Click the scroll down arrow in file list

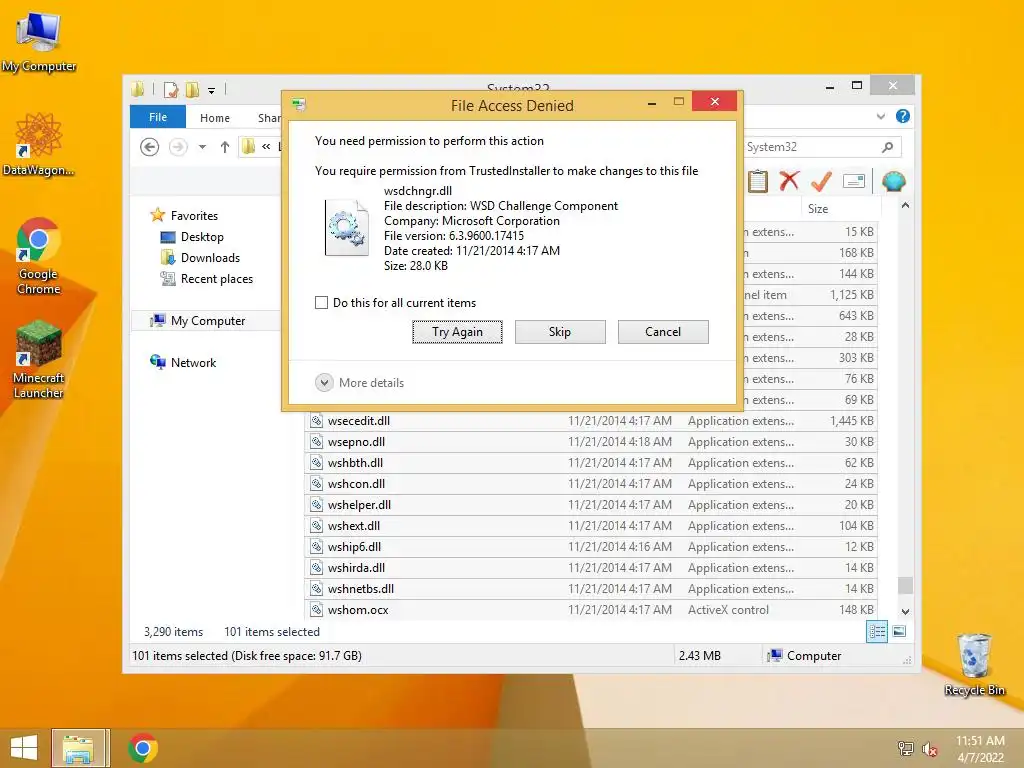pos(905,611)
